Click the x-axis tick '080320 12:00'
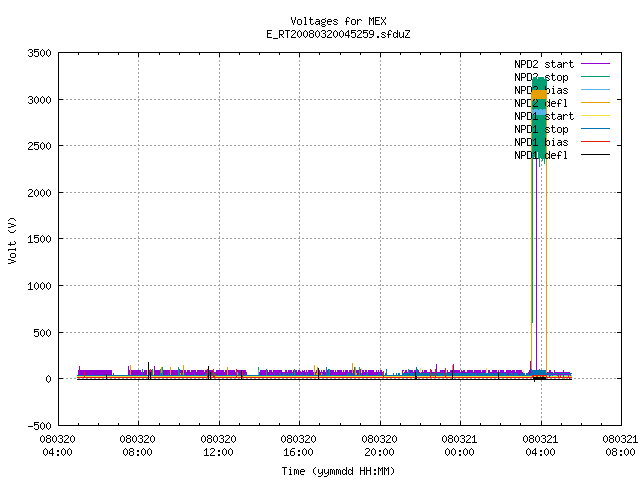Image resolution: width=640 pixels, height=480 pixels. pos(218,446)
